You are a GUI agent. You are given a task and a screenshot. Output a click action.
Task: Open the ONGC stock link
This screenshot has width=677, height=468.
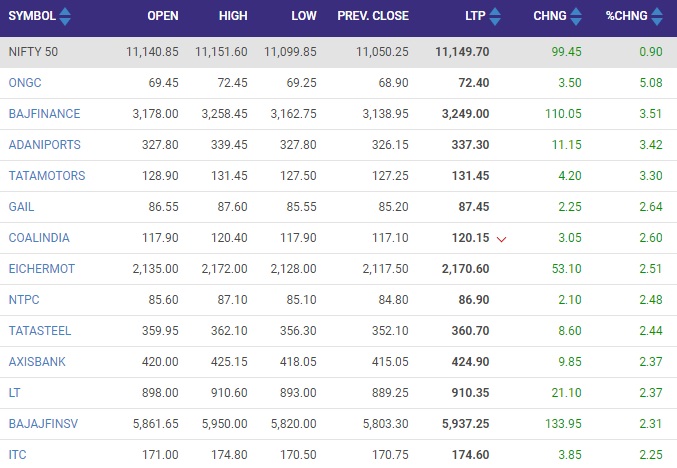click(x=25, y=82)
